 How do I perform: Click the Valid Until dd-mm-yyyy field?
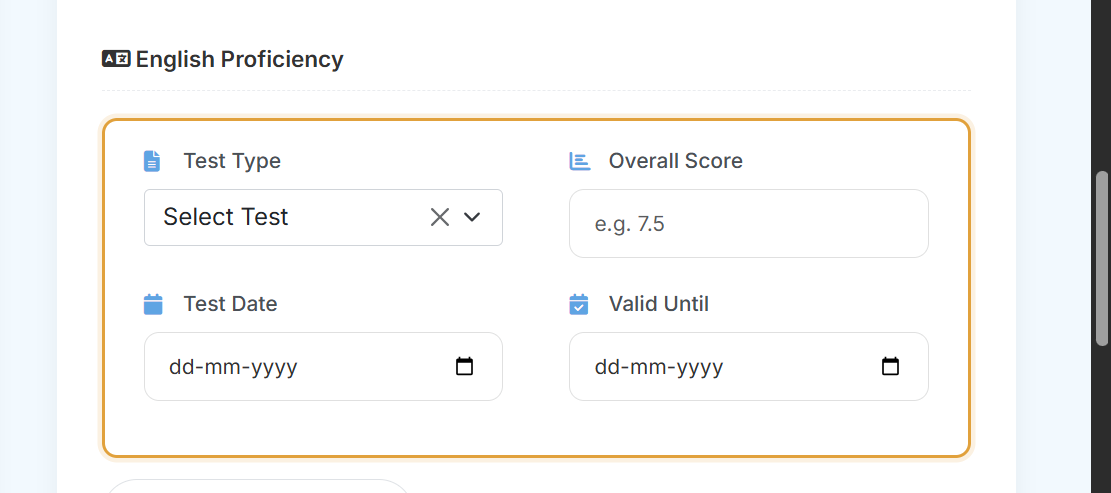(x=749, y=367)
